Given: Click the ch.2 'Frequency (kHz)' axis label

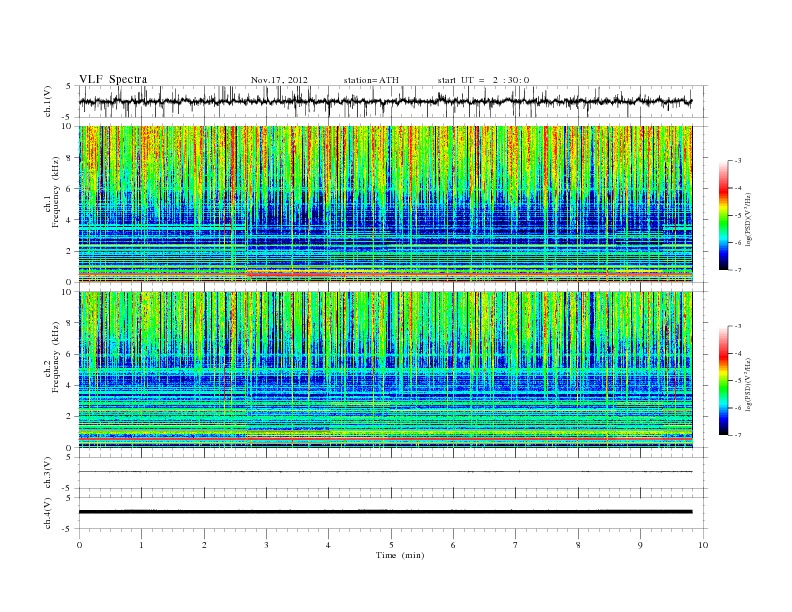Looking at the screenshot, I should (56, 357).
